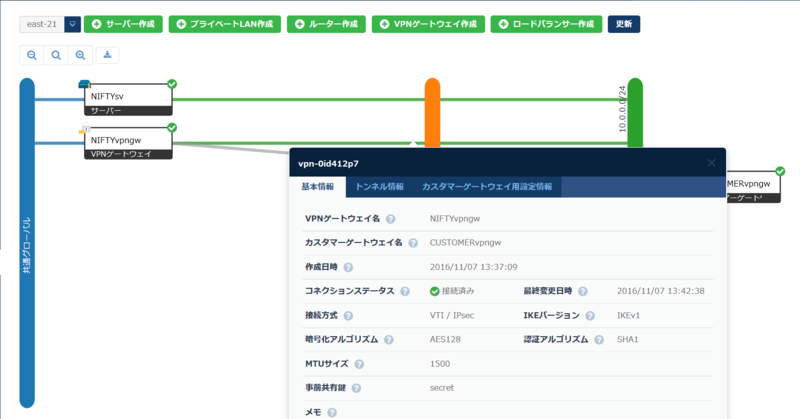Select the 基本情報 tab

[x=317, y=186]
